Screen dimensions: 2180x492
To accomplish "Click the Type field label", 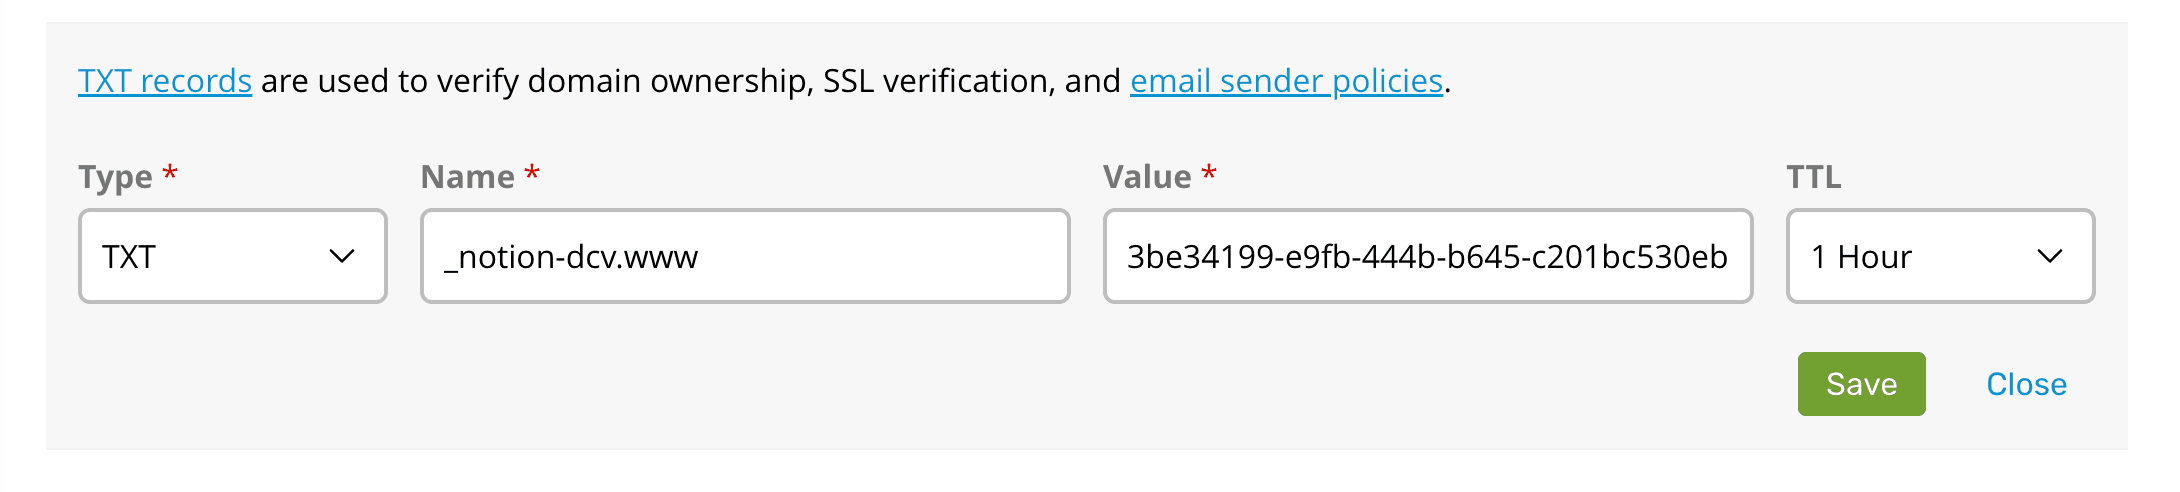I will (115, 177).
